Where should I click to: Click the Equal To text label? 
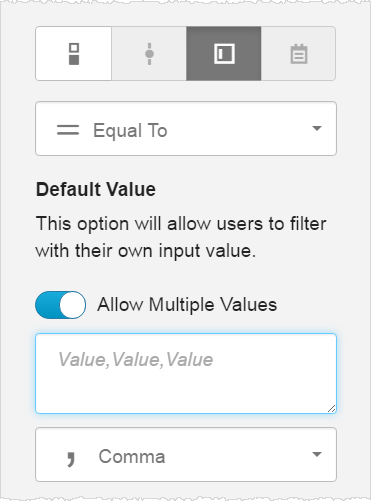click(x=130, y=130)
